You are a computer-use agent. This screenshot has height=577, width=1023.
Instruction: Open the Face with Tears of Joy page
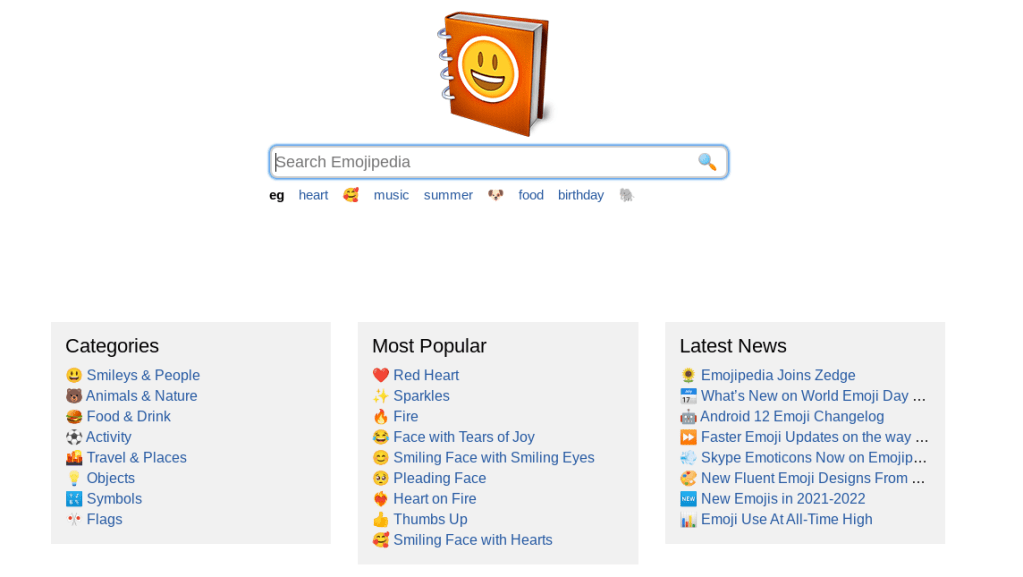tap(463, 437)
